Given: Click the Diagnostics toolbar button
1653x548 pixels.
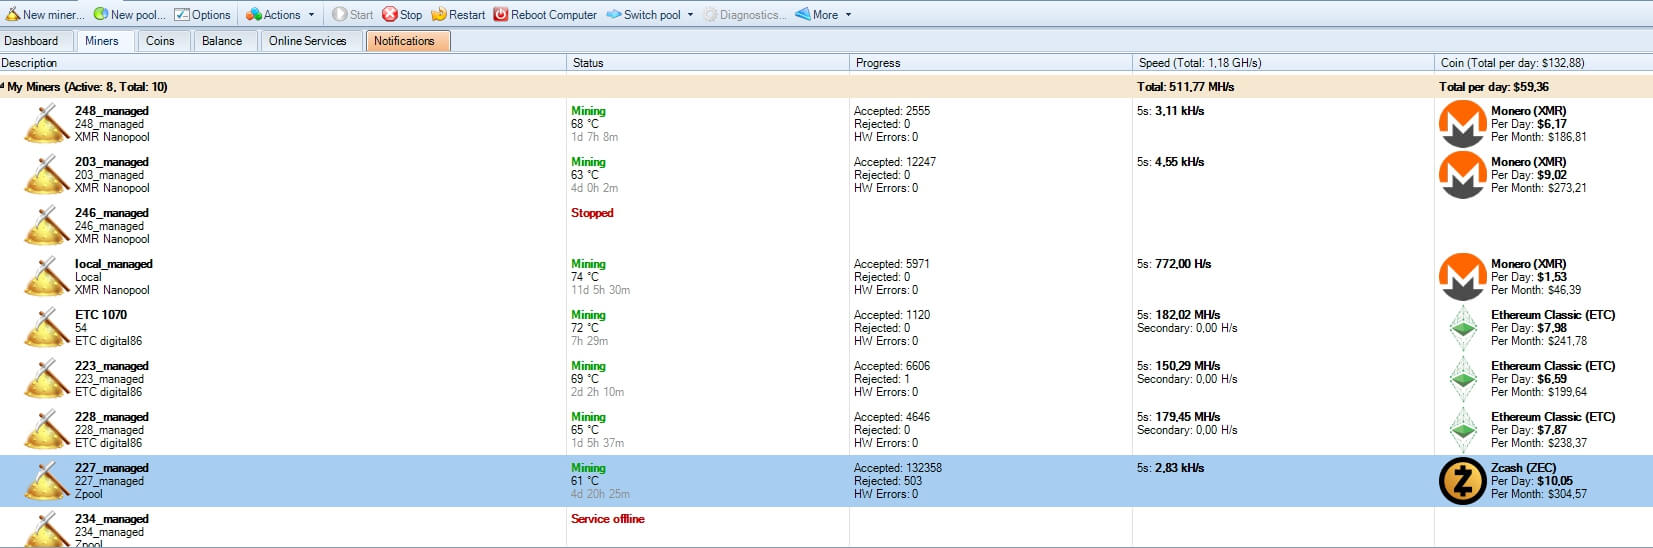Looking at the screenshot, I should coord(744,14).
